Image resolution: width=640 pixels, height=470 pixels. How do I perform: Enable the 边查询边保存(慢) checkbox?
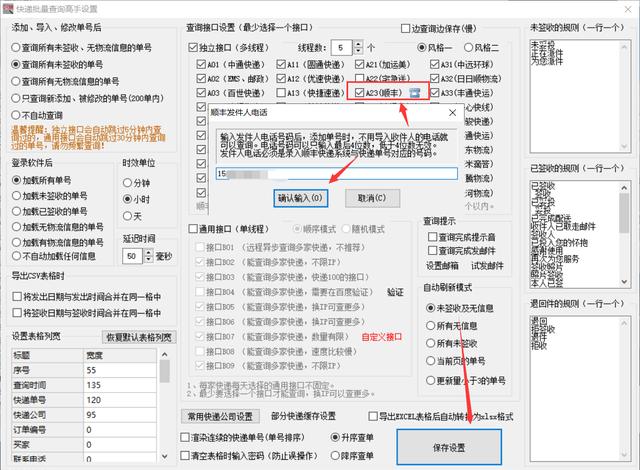point(407,30)
